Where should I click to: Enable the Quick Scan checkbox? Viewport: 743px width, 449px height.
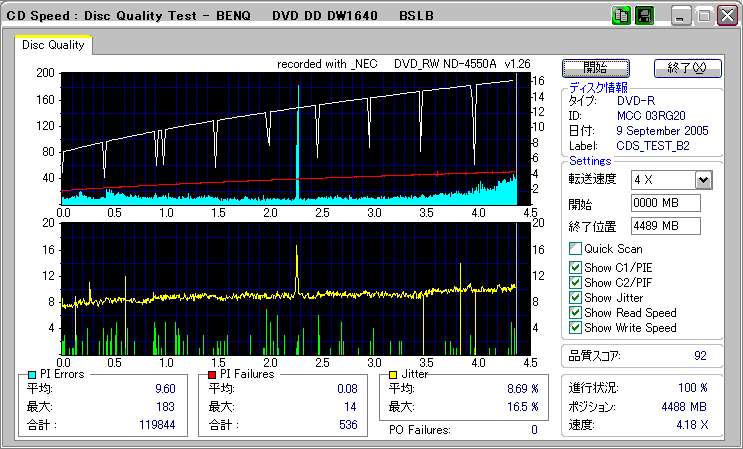(575, 248)
